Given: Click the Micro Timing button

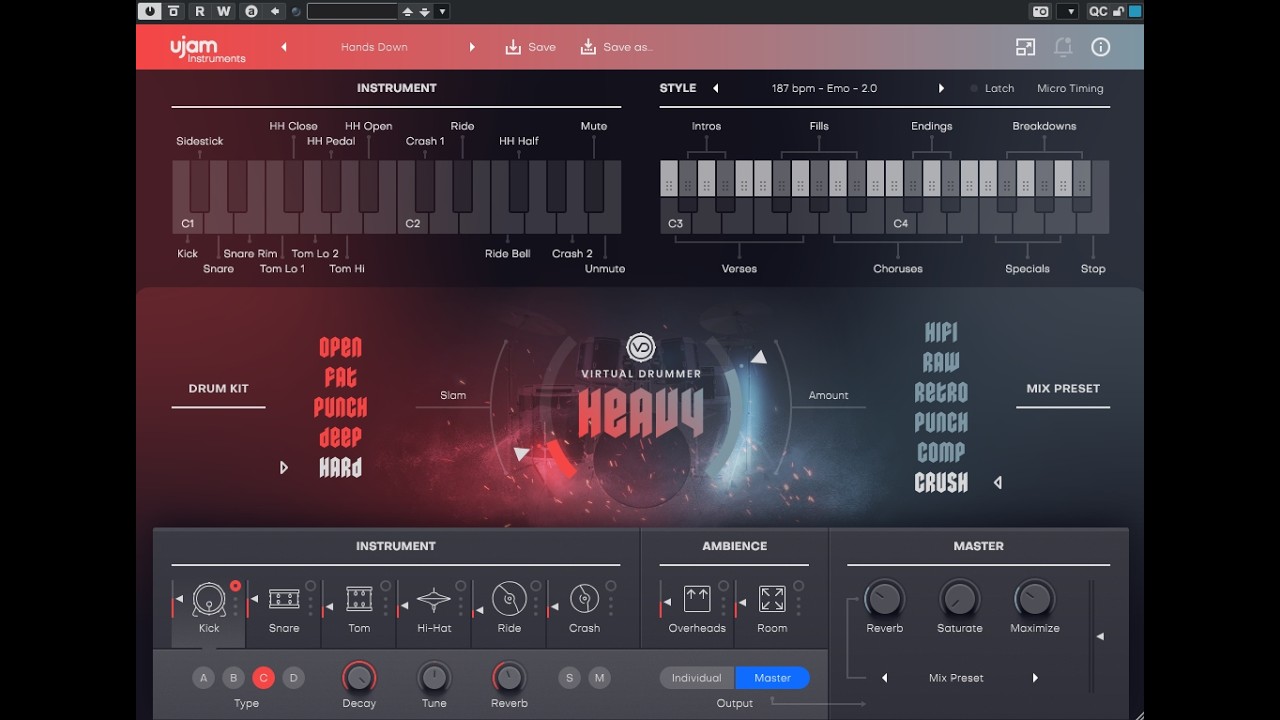Looking at the screenshot, I should pos(1070,88).
